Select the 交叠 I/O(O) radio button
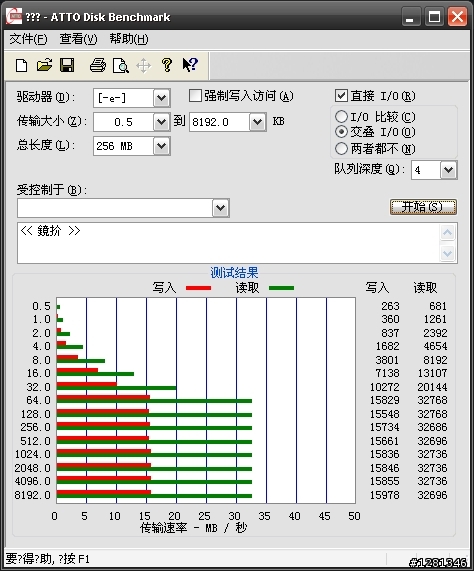Viewport: 474px width, 571px height. 341,131
